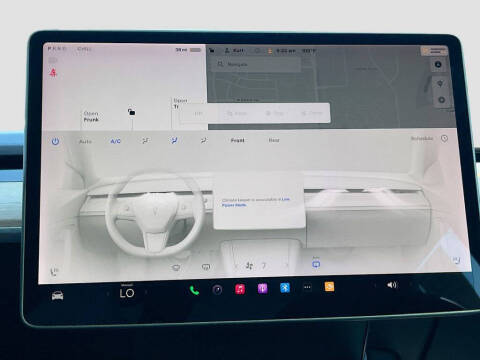Toggle the door lock icon above the car

[131, 112]
